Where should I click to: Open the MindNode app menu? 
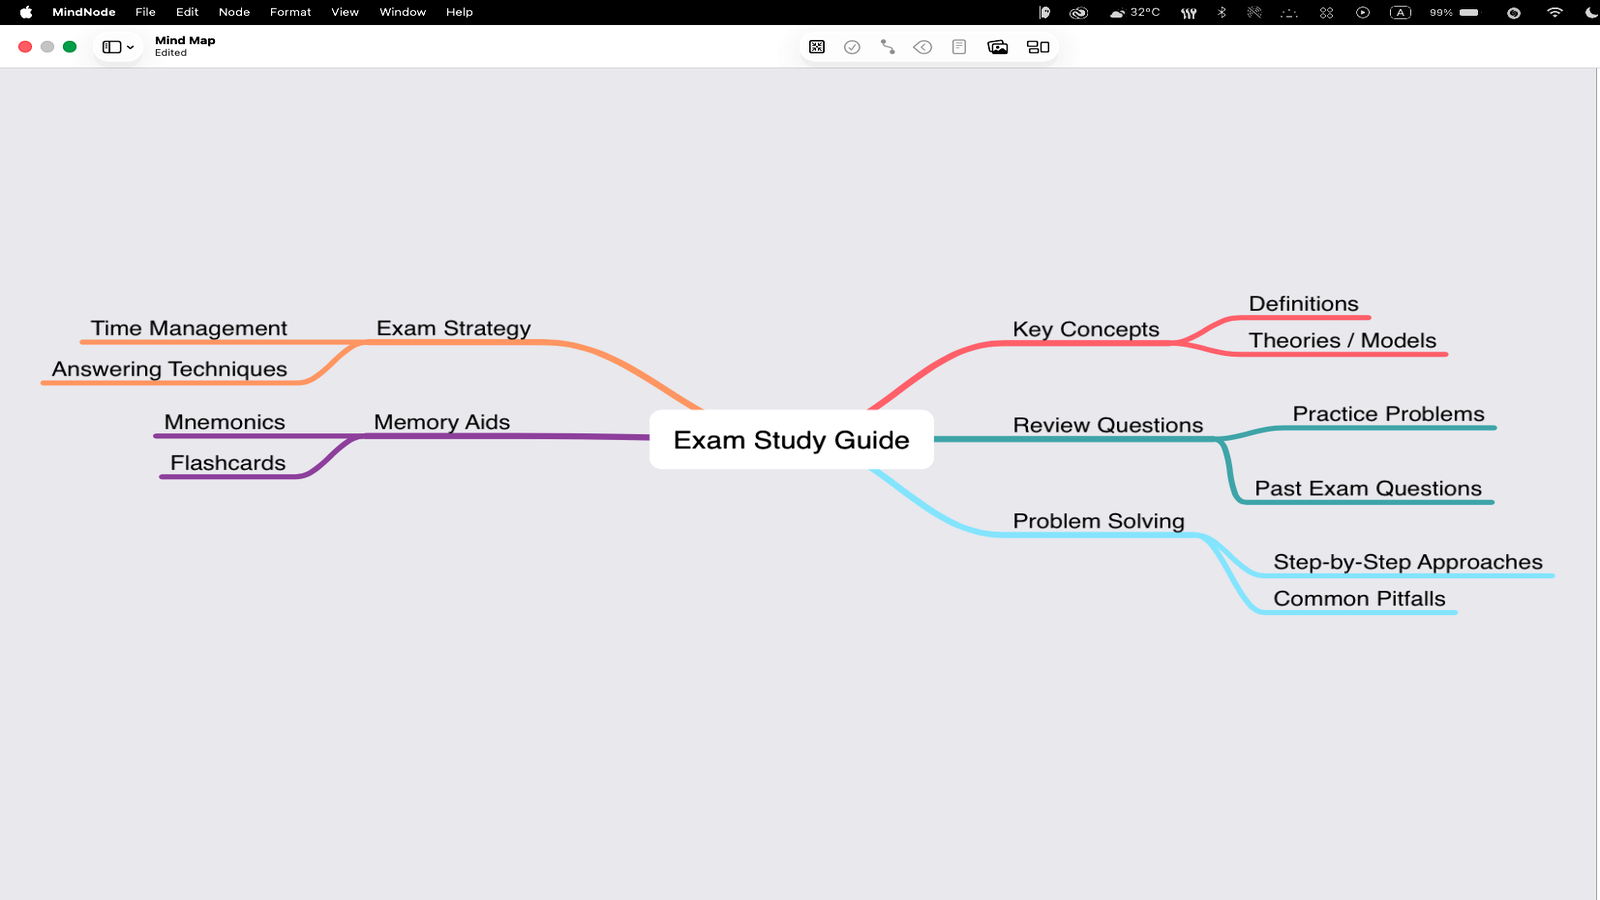tap(84, 12)
